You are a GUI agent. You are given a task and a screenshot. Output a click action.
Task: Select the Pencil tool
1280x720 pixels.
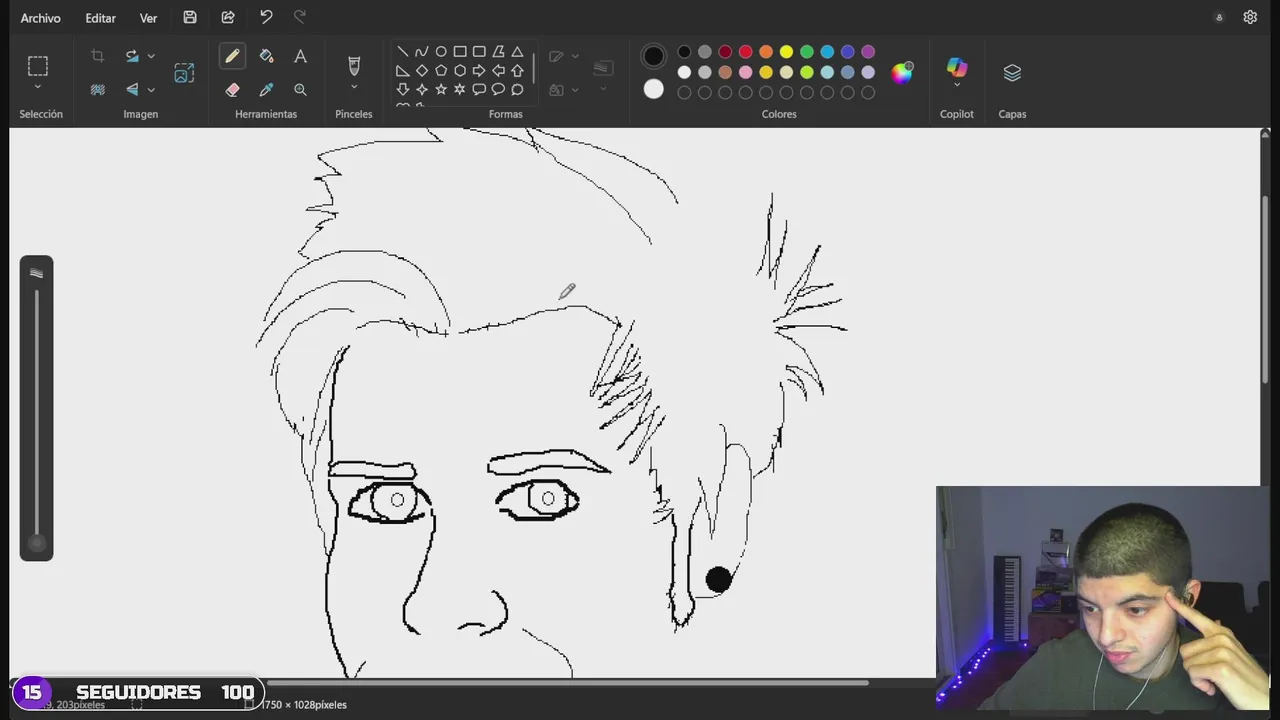pos(232,56)
